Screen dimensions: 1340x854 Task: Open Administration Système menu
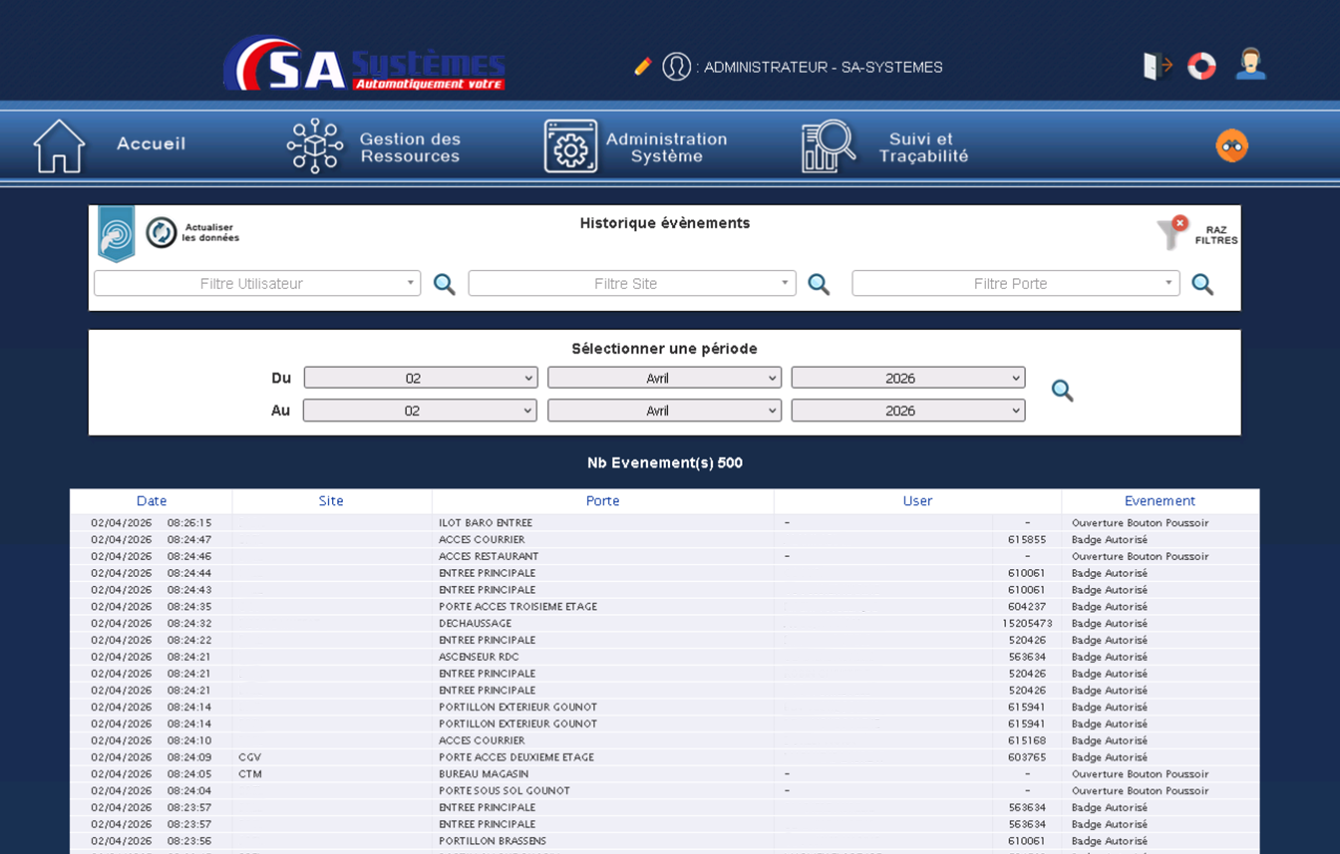point(636,147)
